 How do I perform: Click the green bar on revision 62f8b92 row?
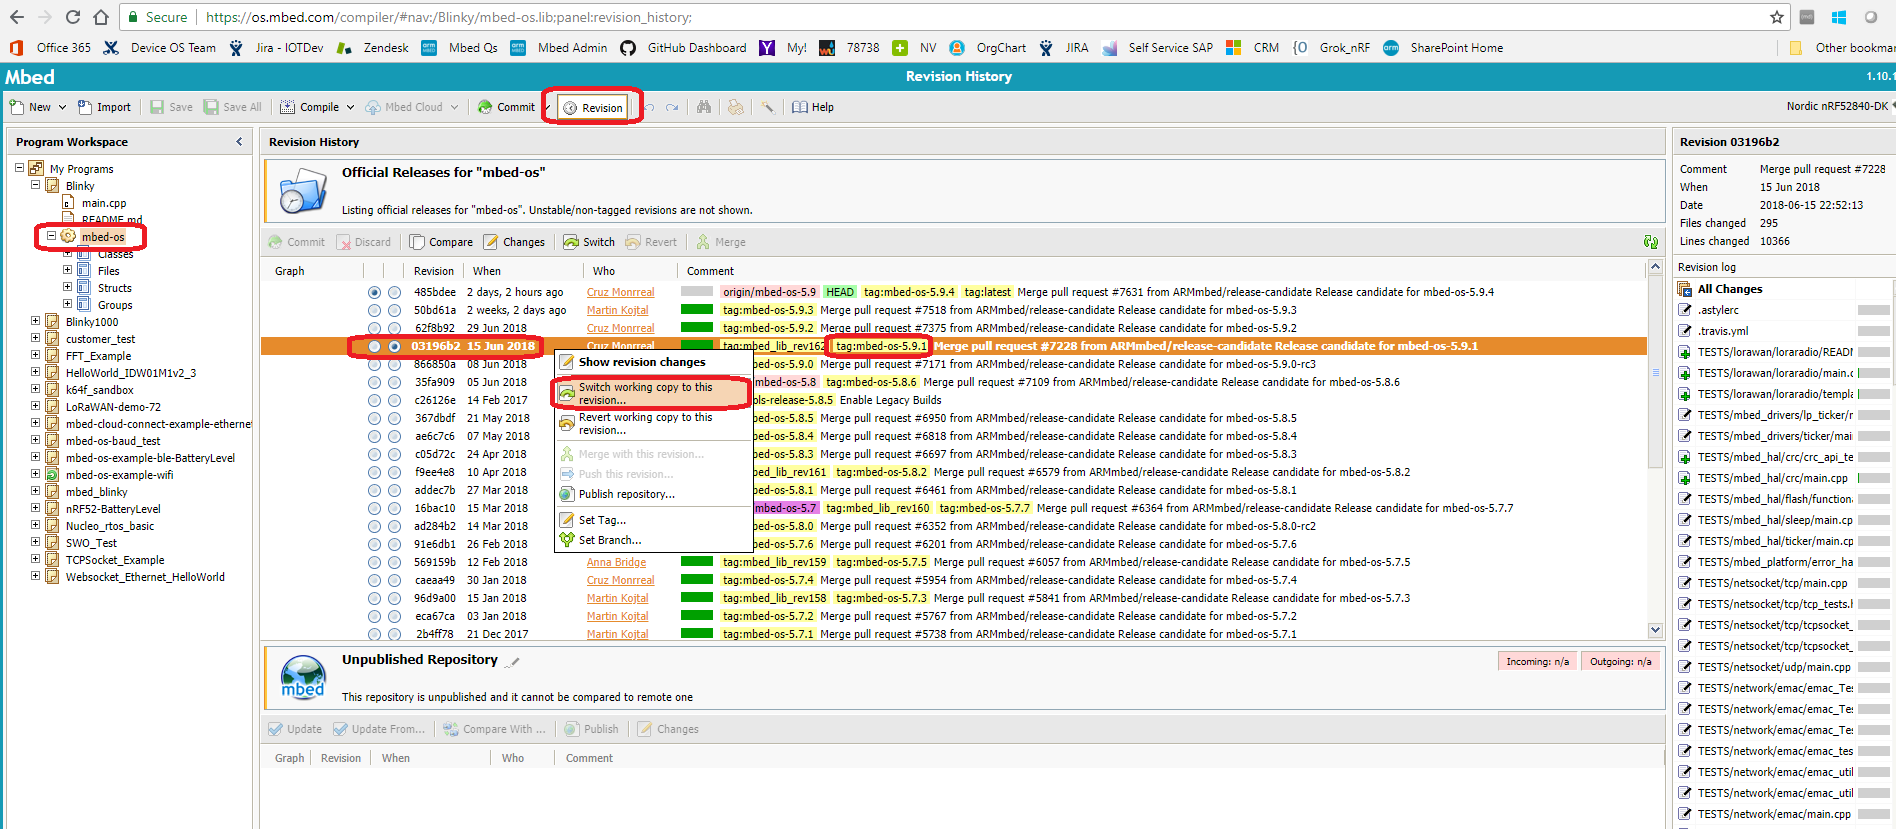pyautogui.click(x=696, y=328)
